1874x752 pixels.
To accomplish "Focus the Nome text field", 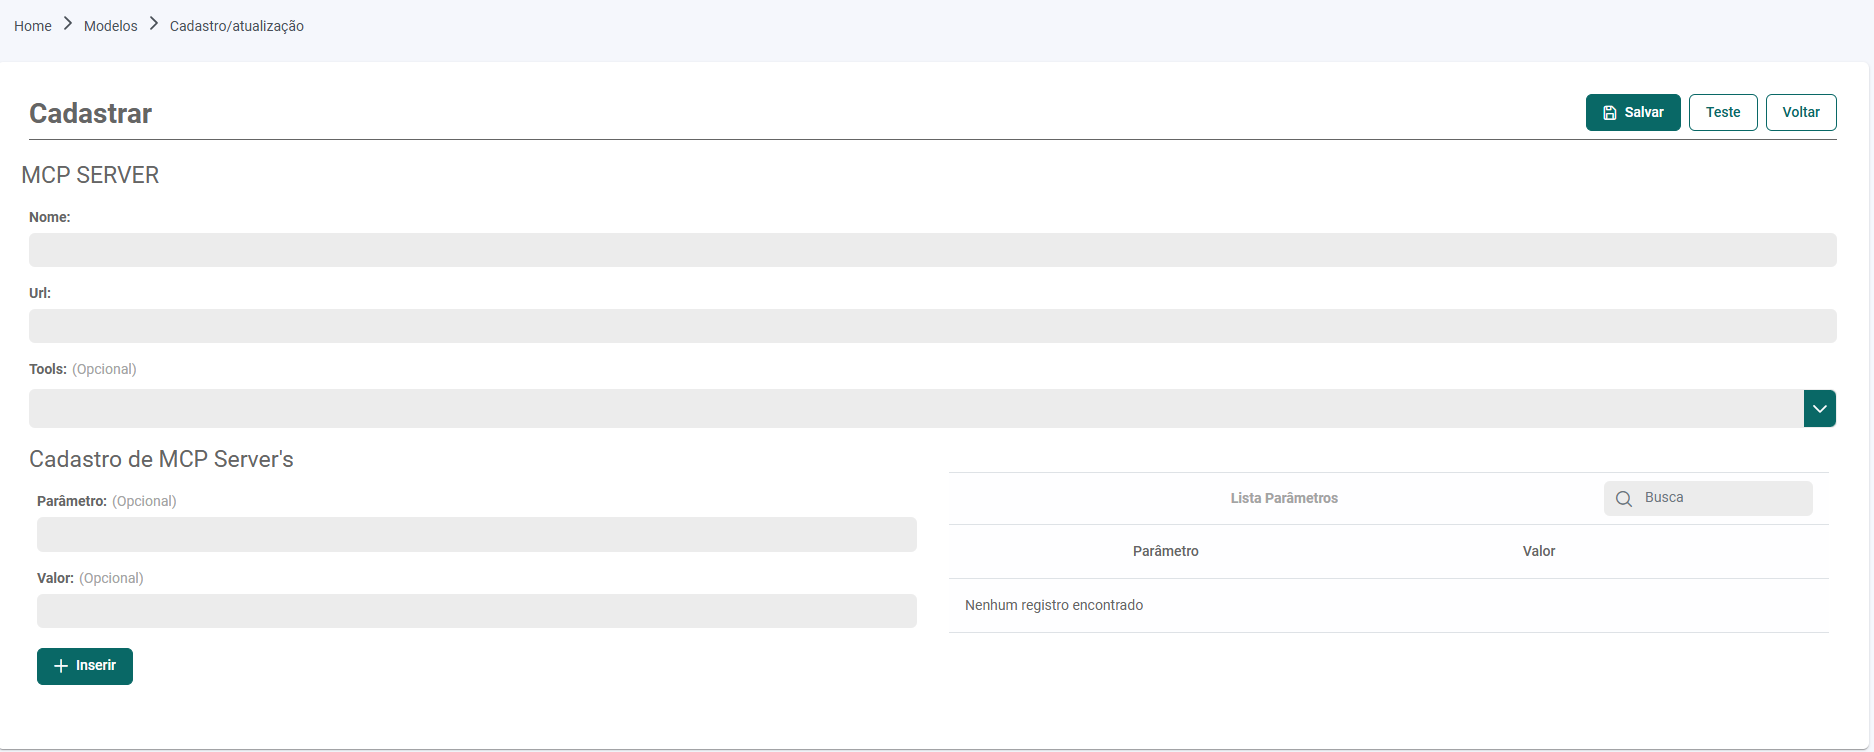I will (x=932, y=250).
